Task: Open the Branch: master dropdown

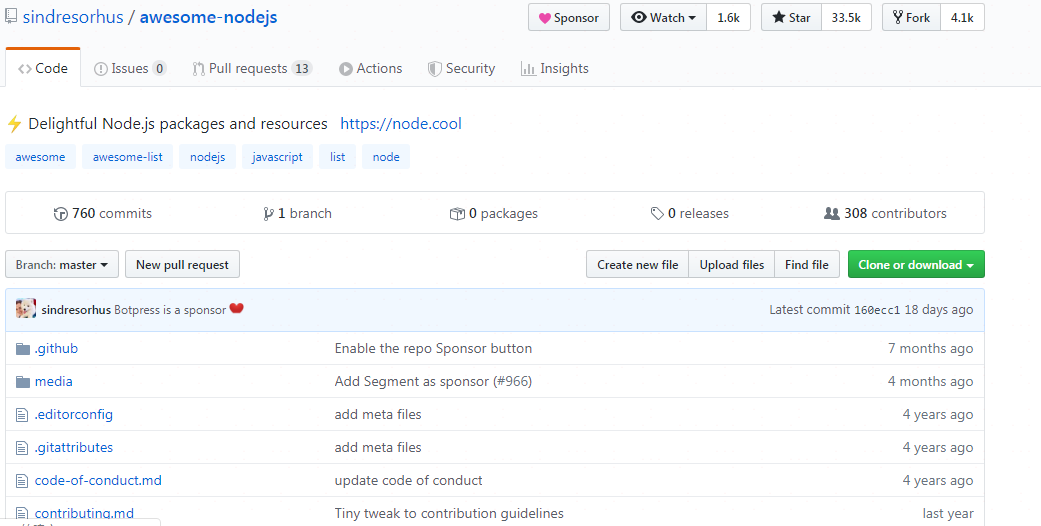Action: coord(62,265)
